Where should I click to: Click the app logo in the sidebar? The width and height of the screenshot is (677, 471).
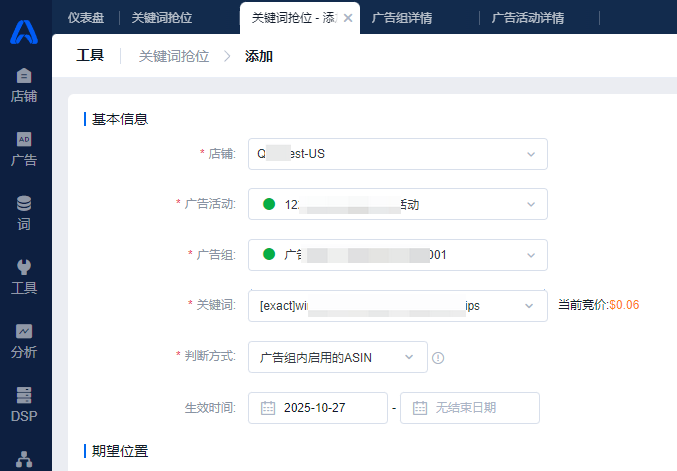(x=24, y=31)
